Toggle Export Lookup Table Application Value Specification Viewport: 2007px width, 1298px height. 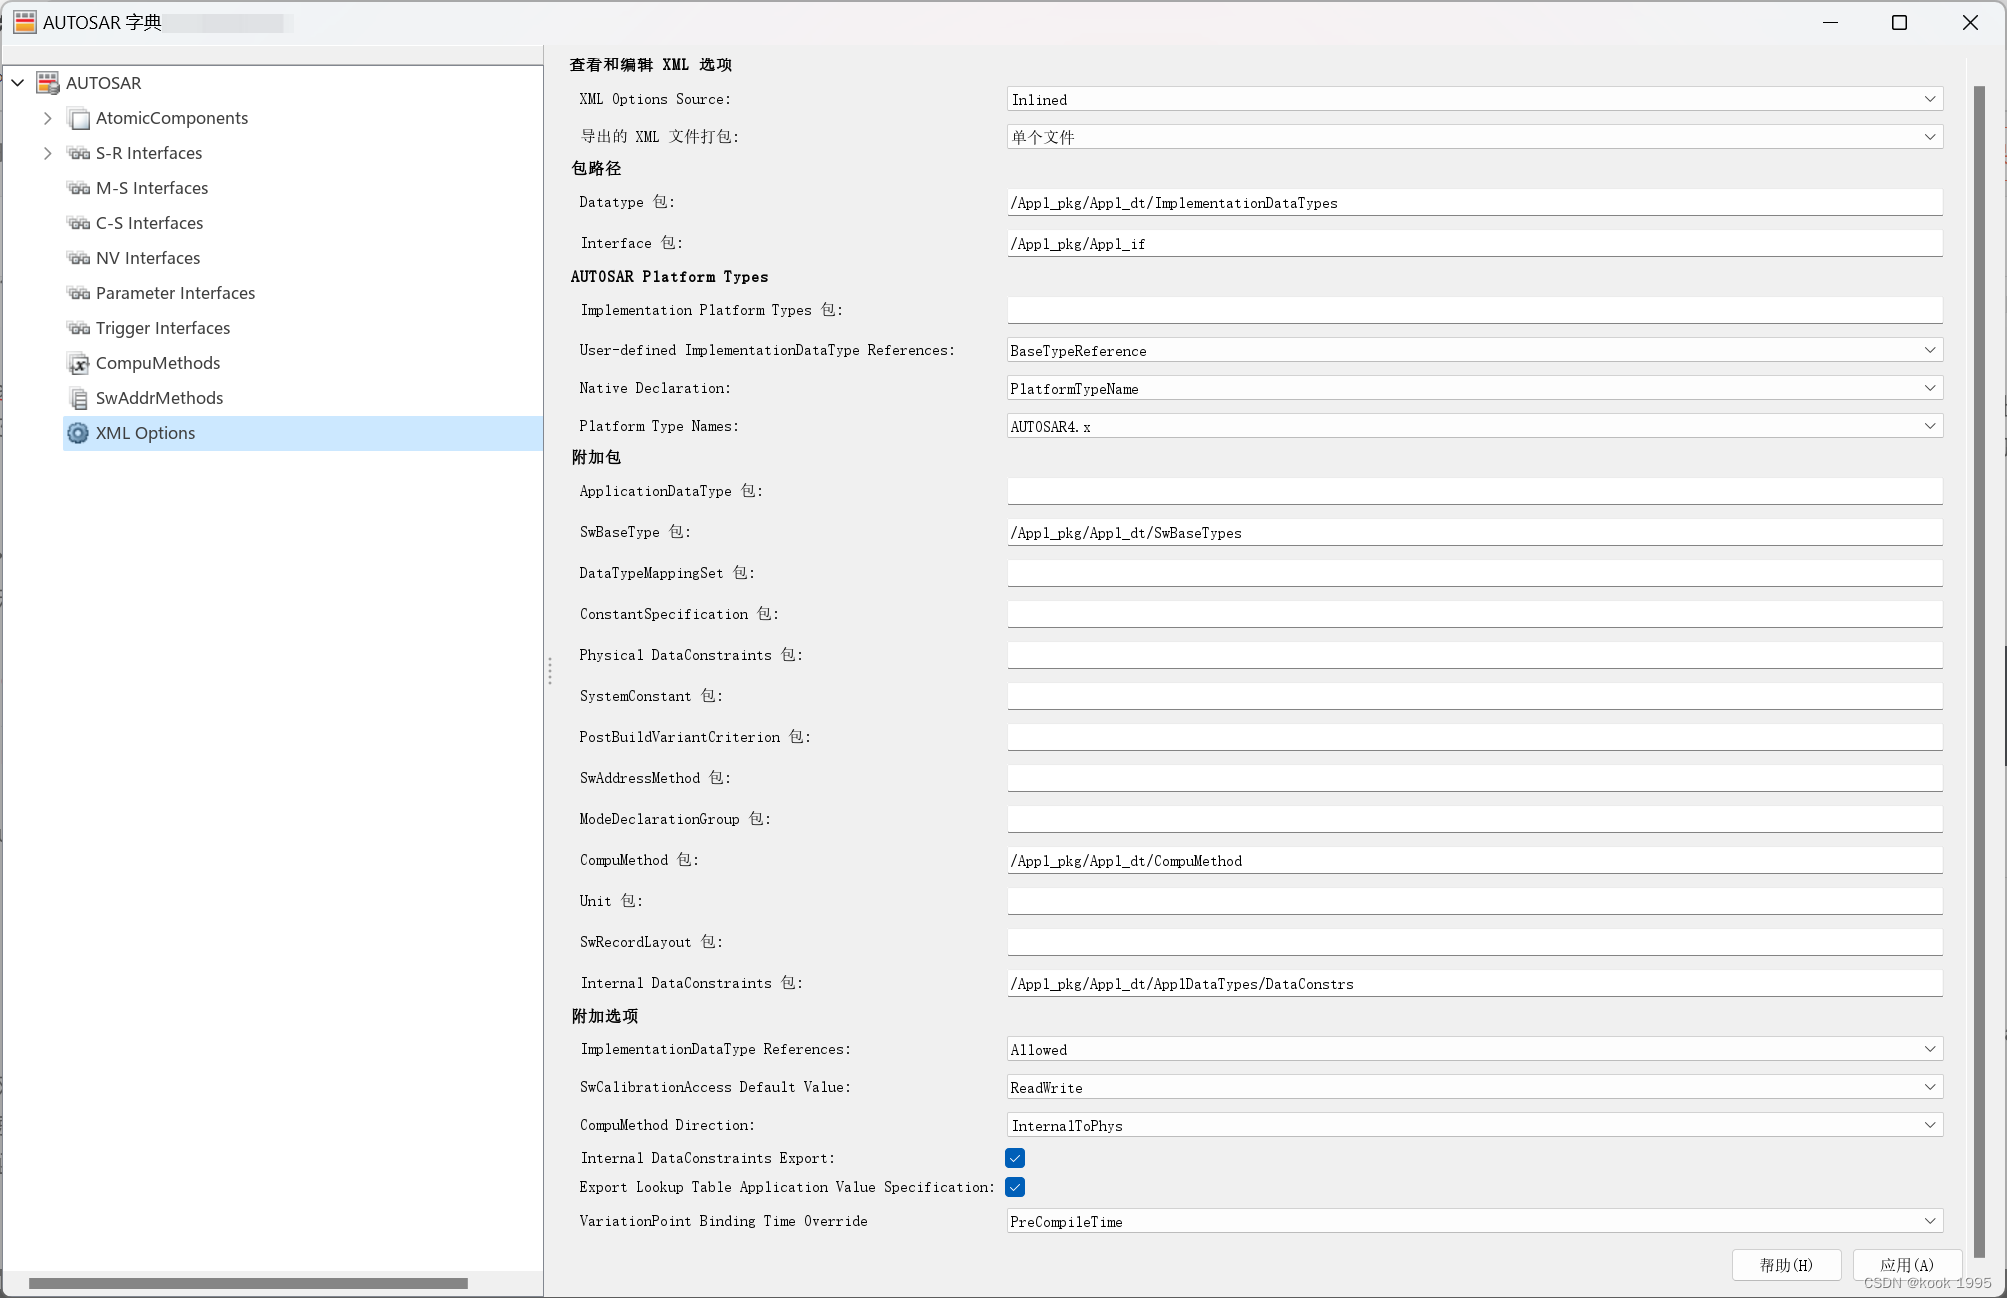1015,1187
